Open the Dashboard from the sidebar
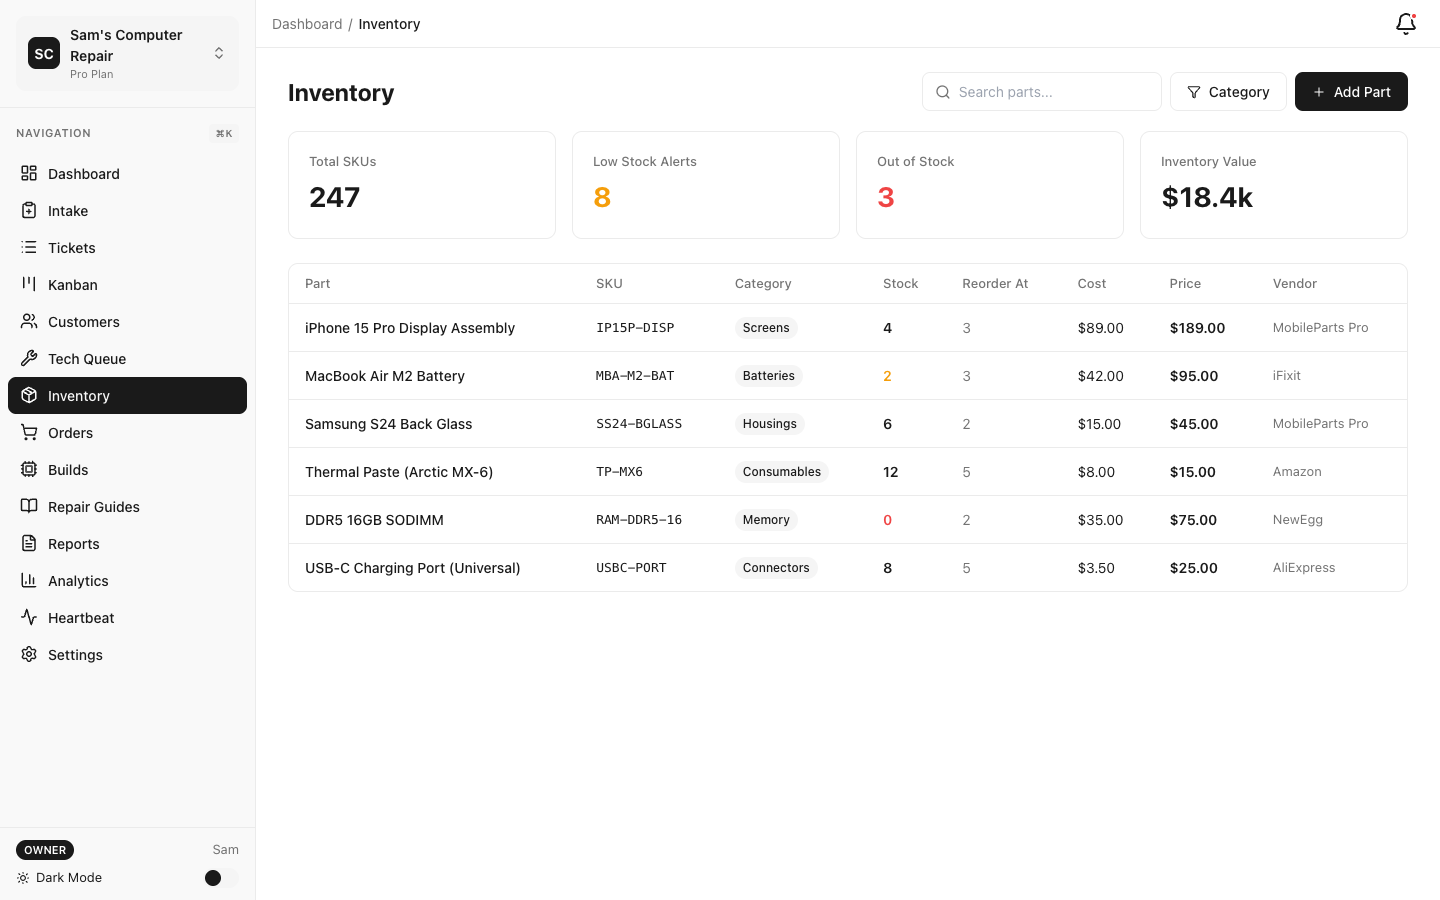The width and height of the screenshot is (1440, 900). 84,173
